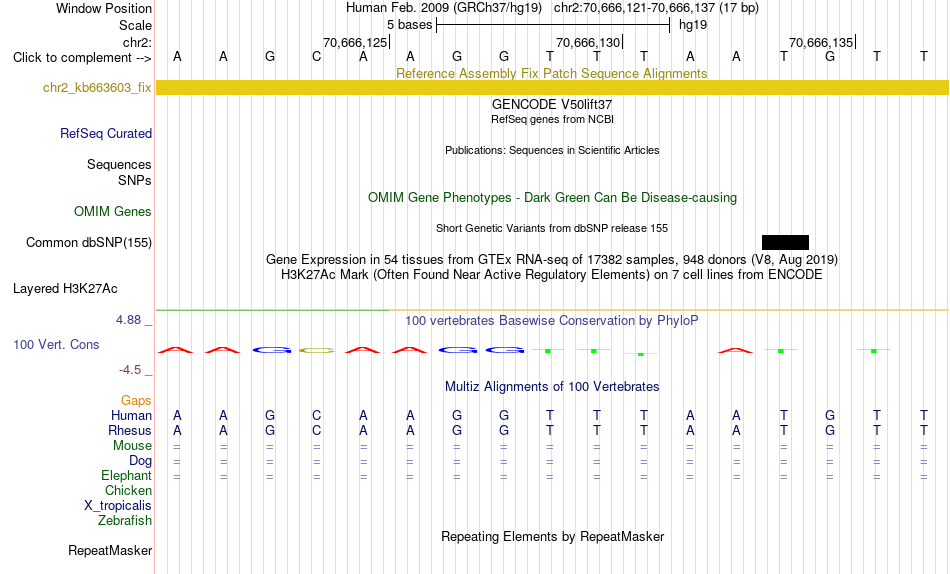
Task: Click the C in the Rhesus alignment row
Action: click(x=316, y=430)
